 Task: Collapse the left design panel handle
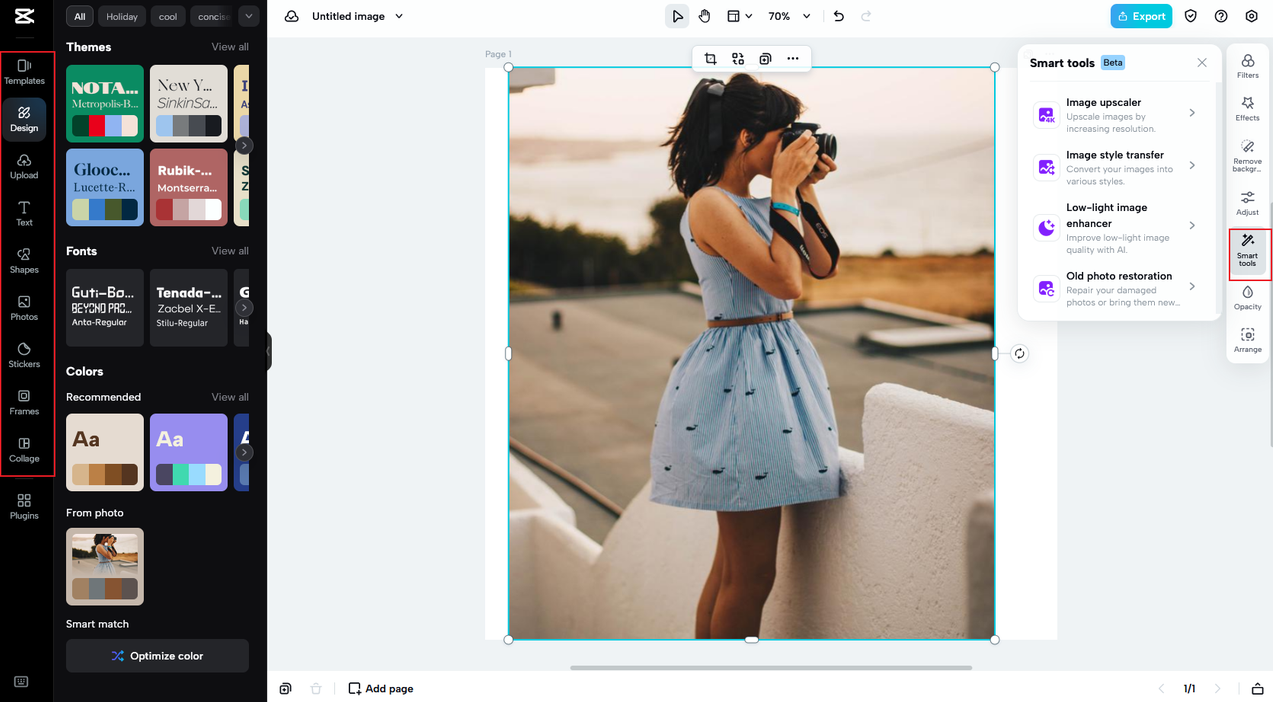[269, 352]
